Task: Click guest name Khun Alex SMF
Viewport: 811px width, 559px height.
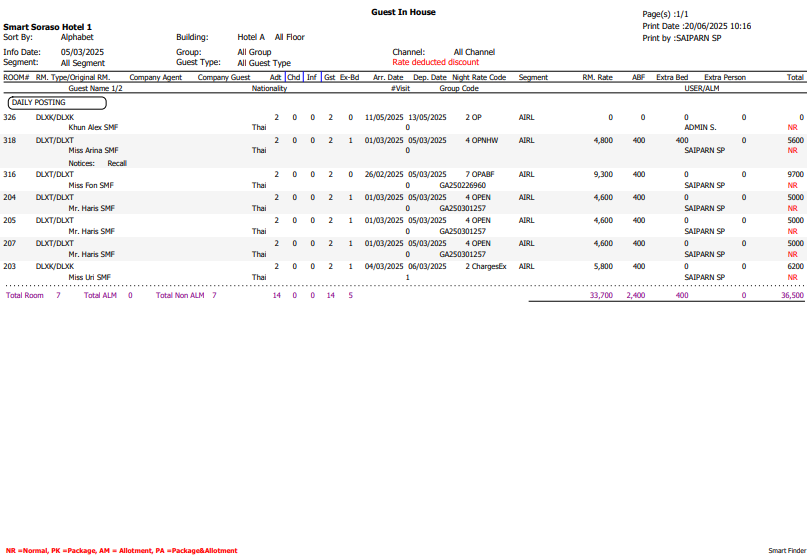Action: [93, 128]
